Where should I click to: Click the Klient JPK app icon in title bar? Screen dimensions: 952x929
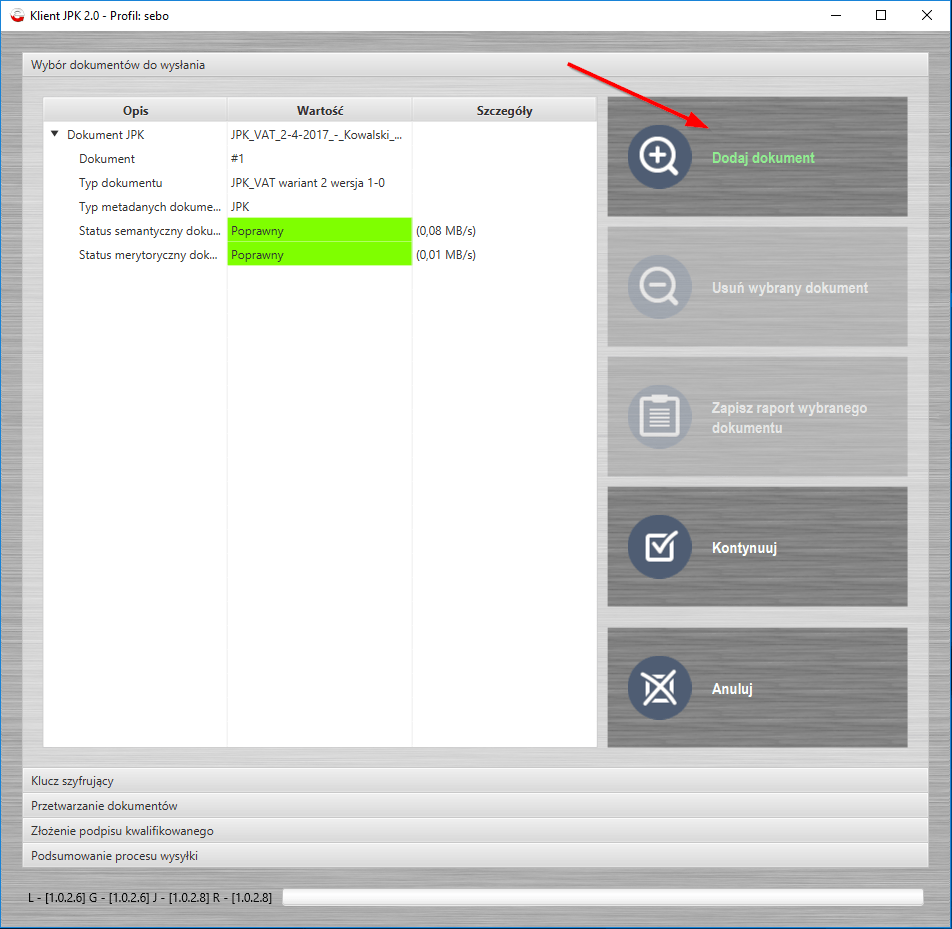pos(16,16)
